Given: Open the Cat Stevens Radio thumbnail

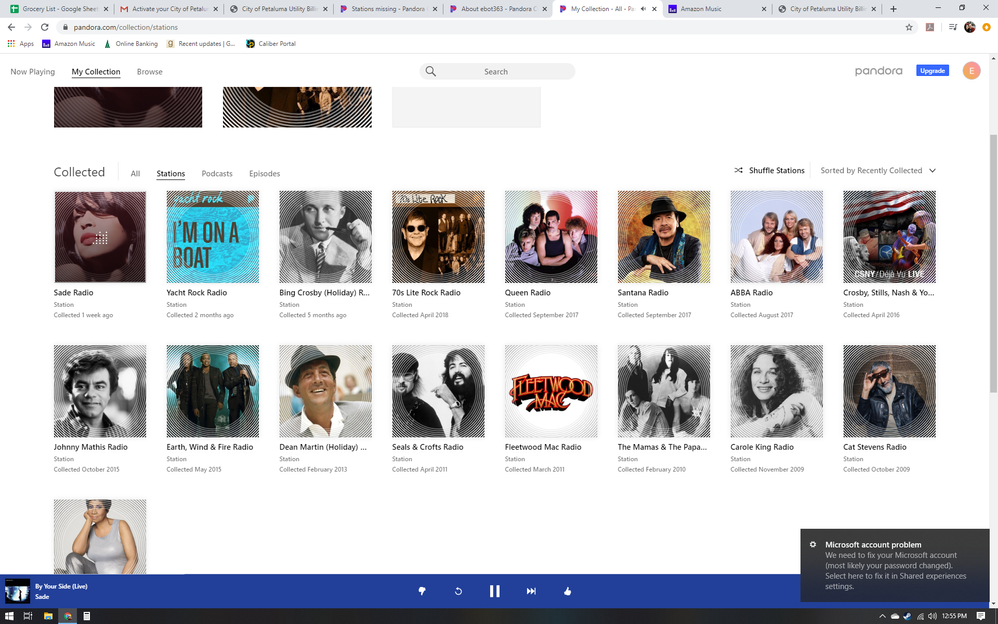Looking at the screenshot, I should pyautogui.click(x=889, y=391).
